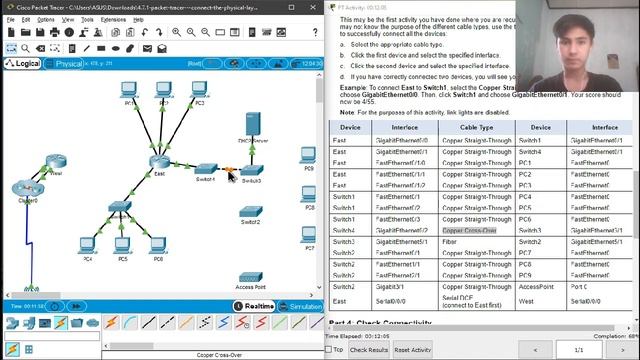Screen dimensions: 640x360
Task: Open the File menu
Action: [11, 20]
